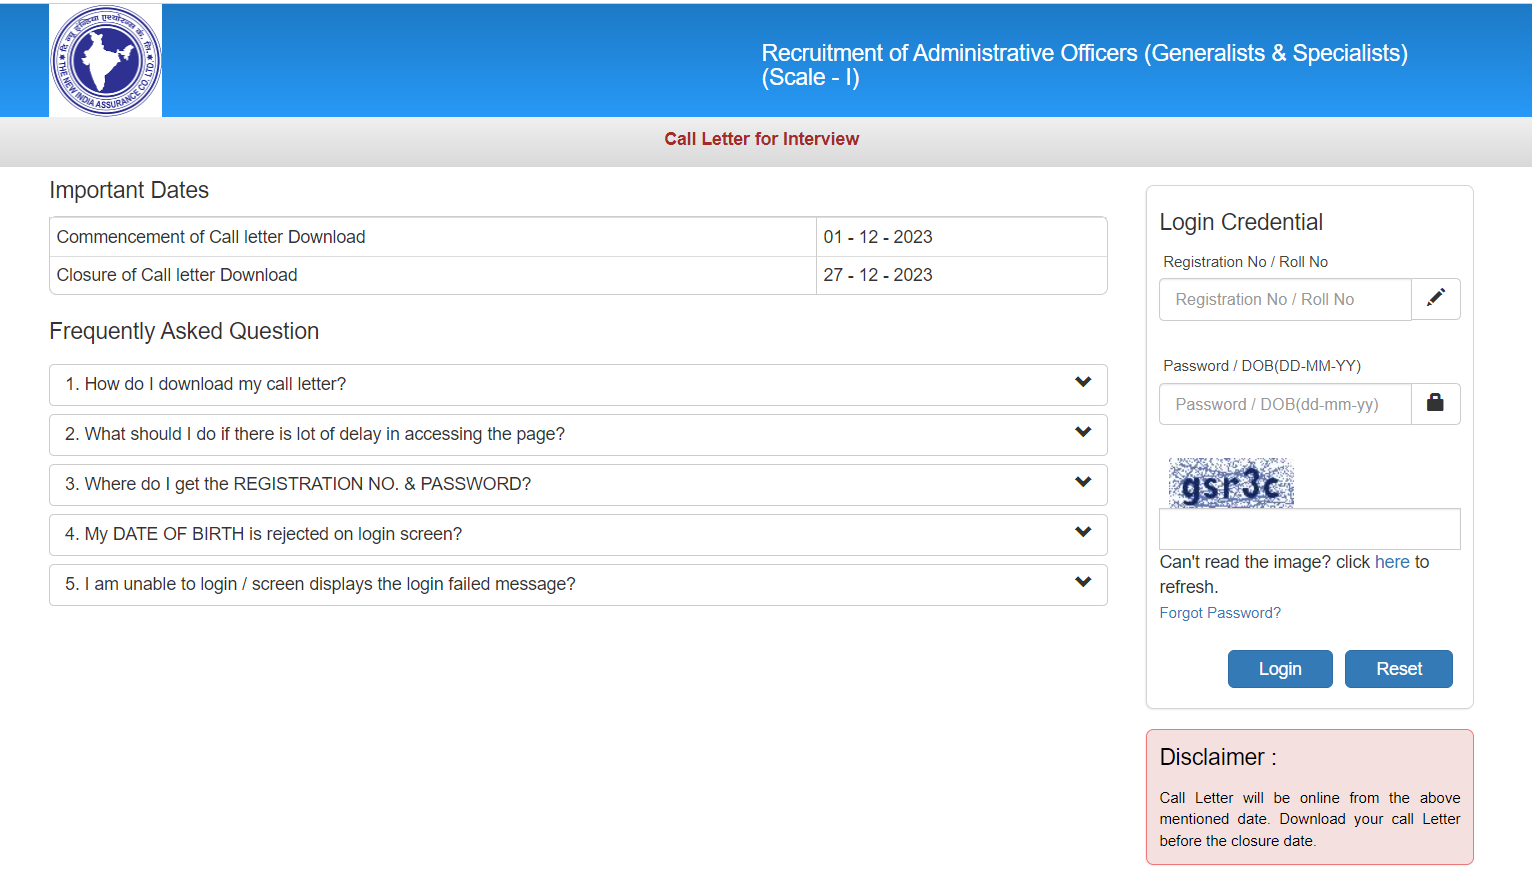
Task: Click the Password / DOB input field
Action: tap(1285, 405)
